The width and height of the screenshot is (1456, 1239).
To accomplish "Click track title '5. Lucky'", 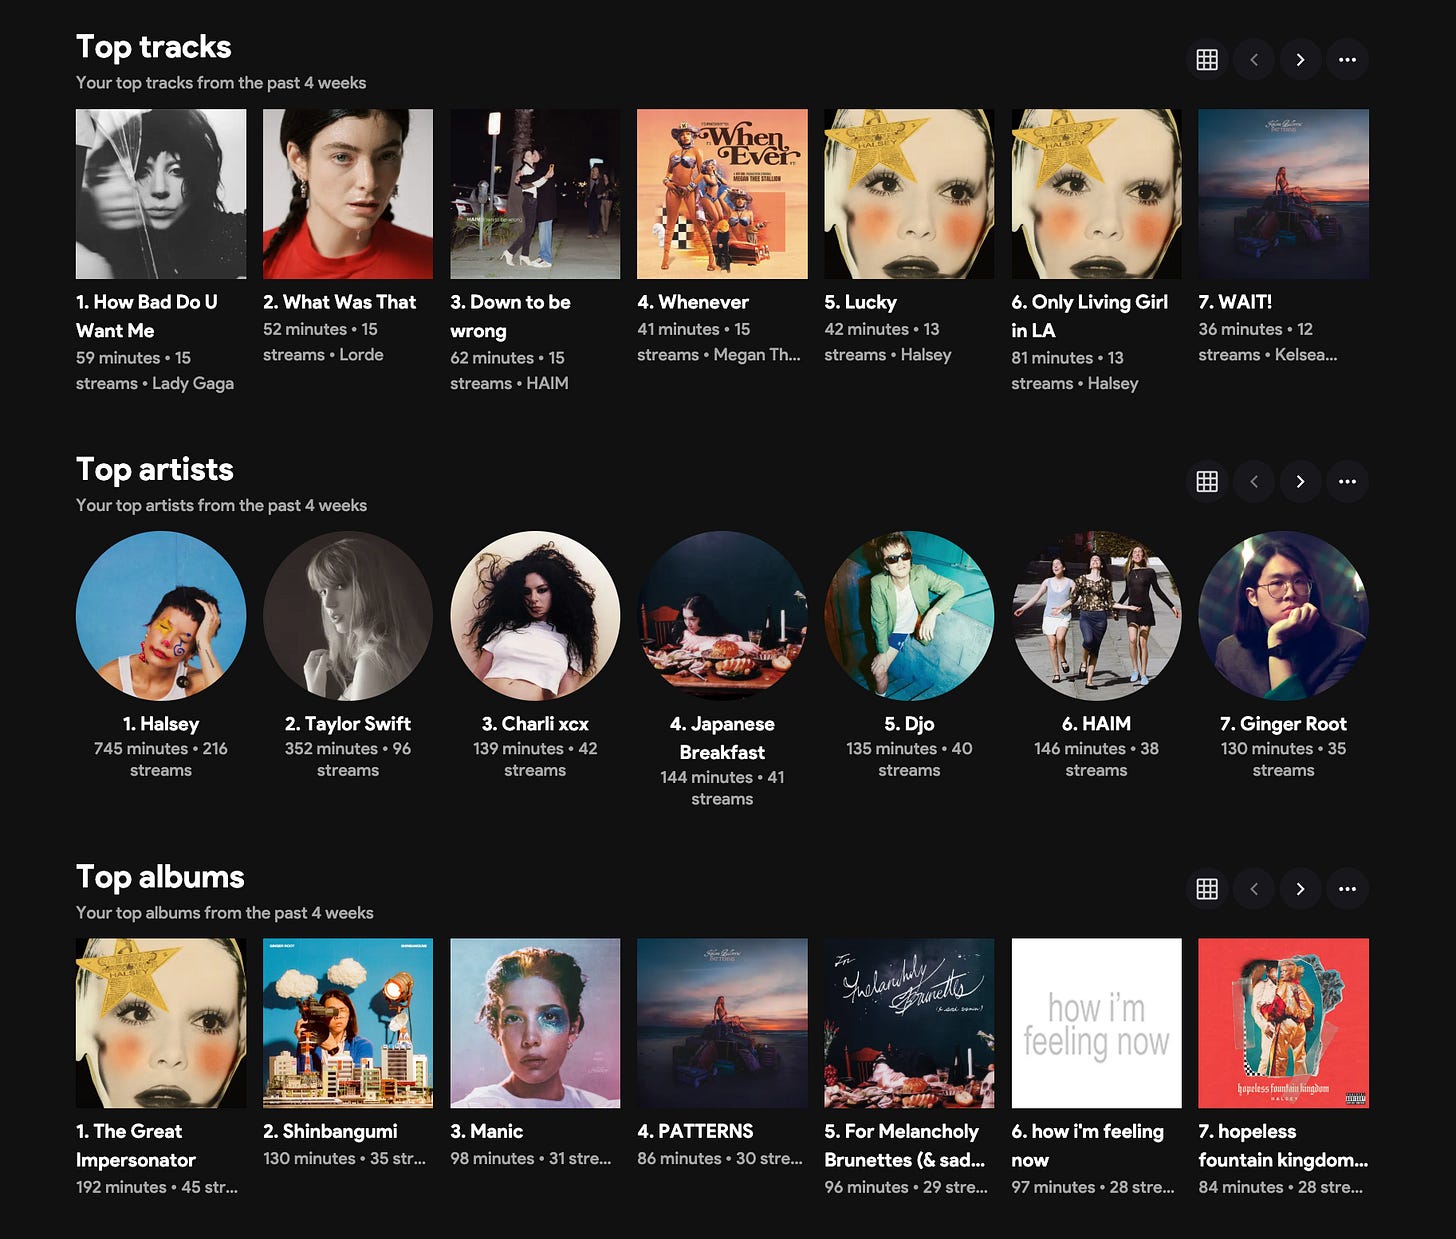I will point(861,302).
